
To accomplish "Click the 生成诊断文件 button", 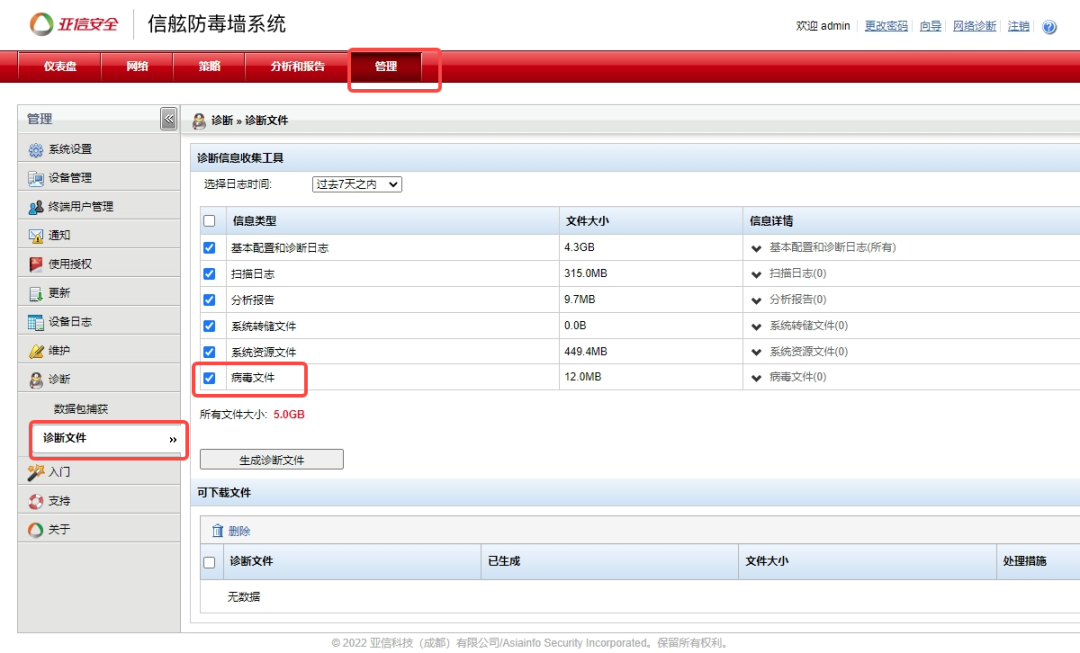I will pos(272,460).
